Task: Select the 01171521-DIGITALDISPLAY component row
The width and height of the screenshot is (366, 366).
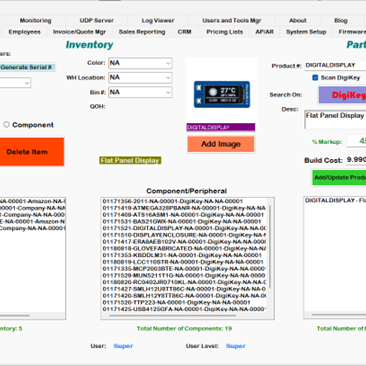Action: pos(184,228)
